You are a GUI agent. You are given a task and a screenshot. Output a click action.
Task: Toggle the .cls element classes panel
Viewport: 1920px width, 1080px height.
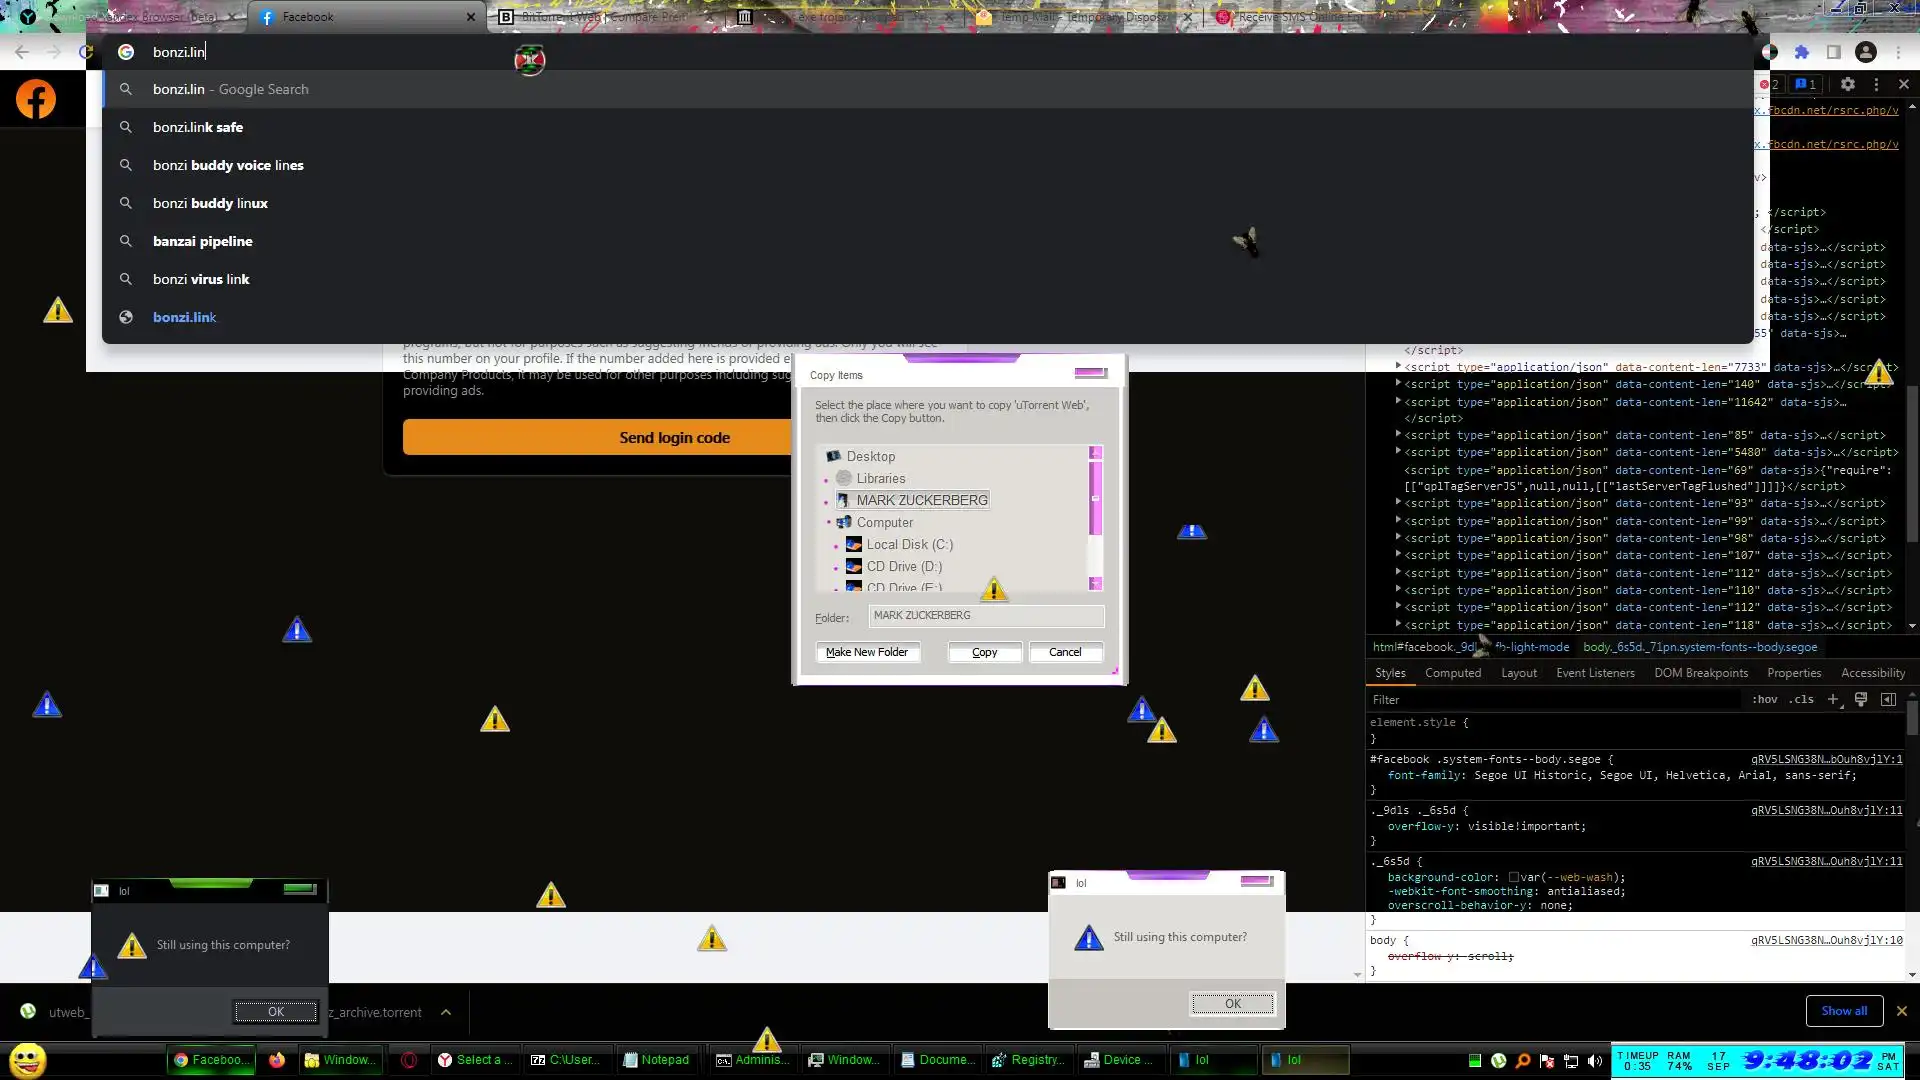[1802, 700]
